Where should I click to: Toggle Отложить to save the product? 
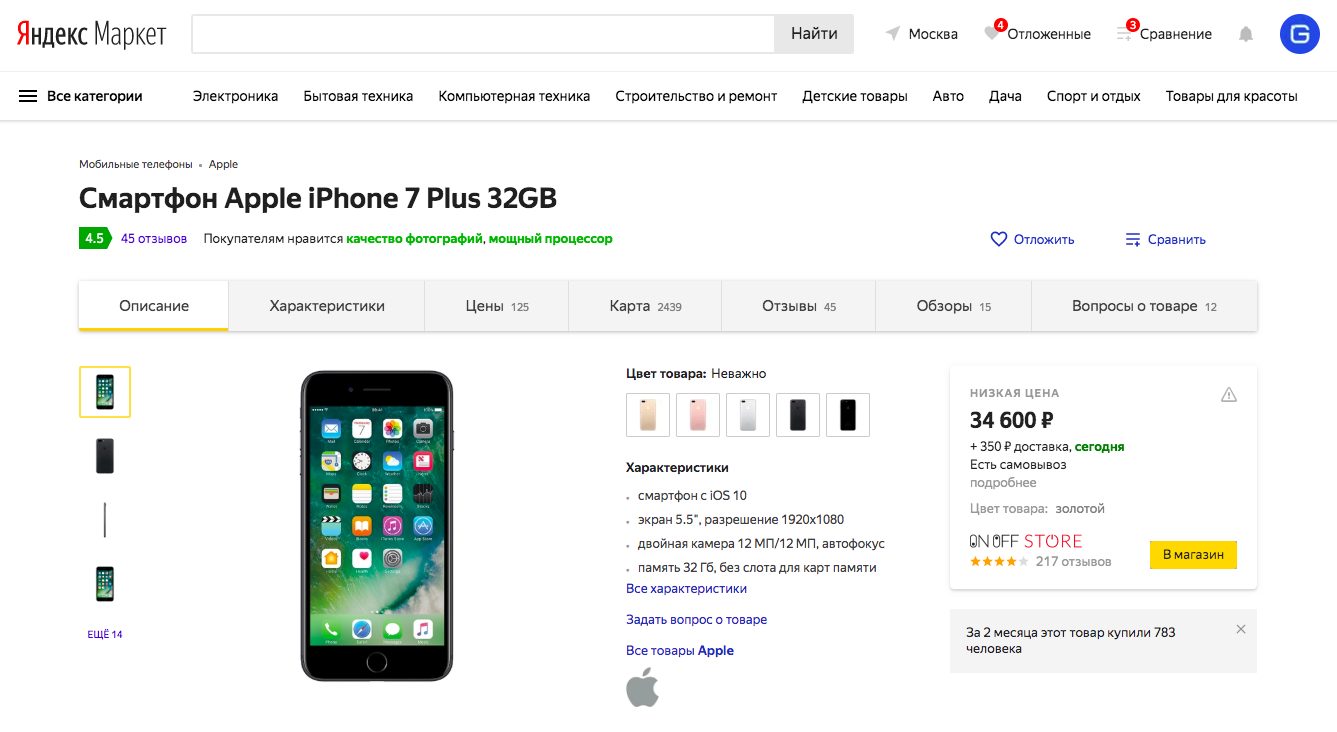point(1032,239)
